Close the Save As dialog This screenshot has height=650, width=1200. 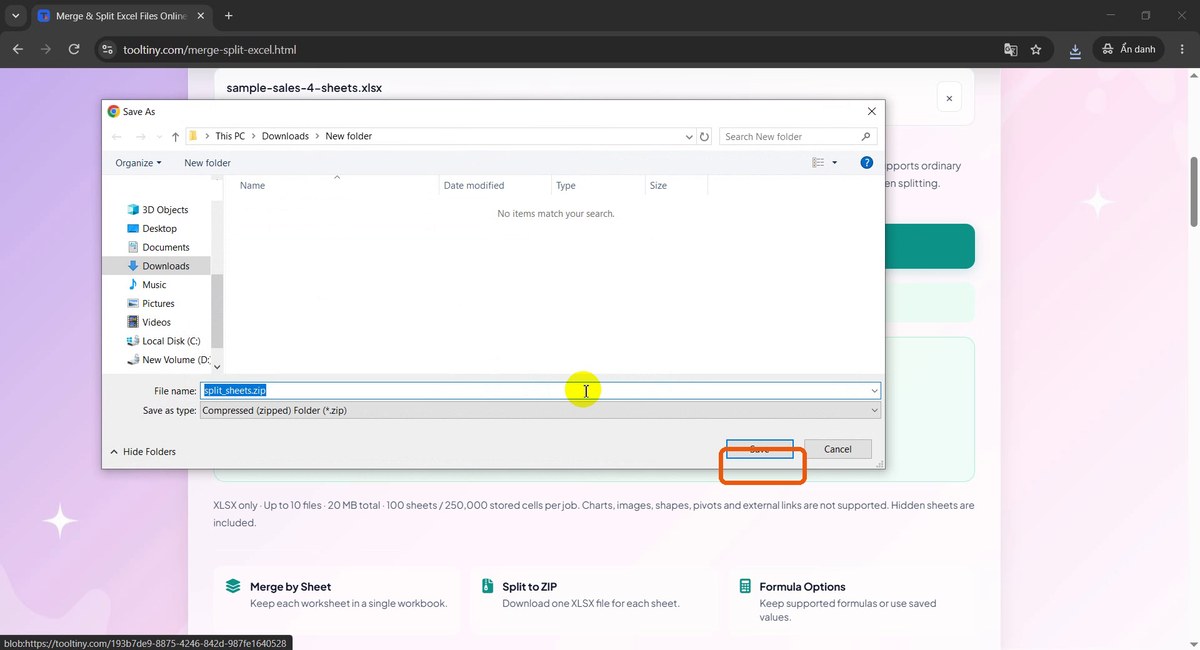[871, 112]
